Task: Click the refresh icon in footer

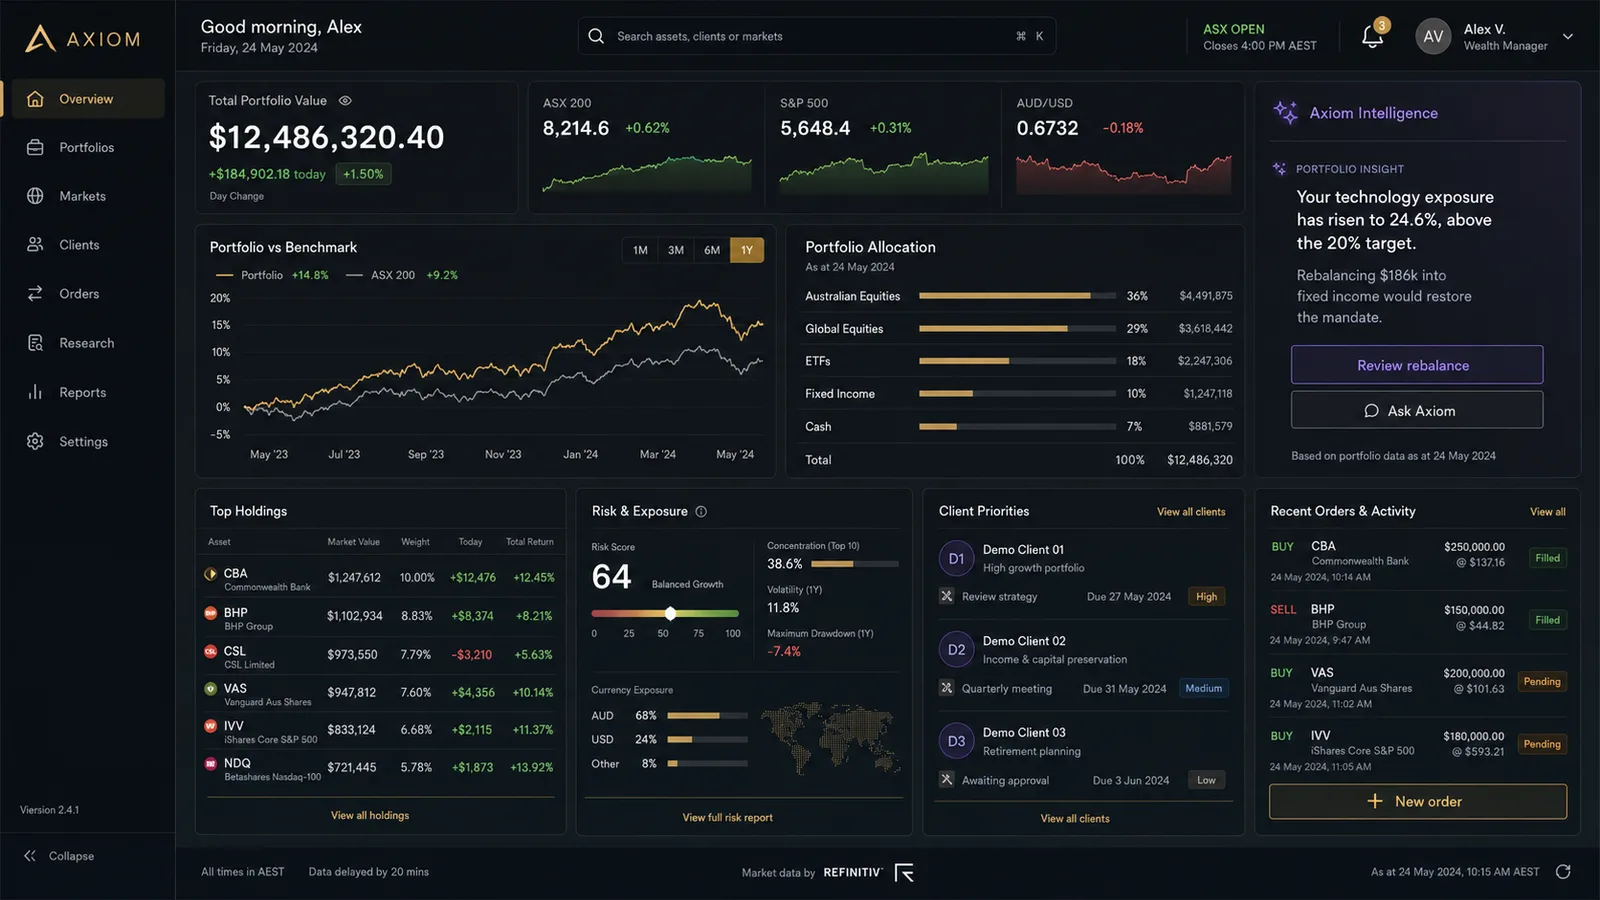Action: pos(1563,872)
